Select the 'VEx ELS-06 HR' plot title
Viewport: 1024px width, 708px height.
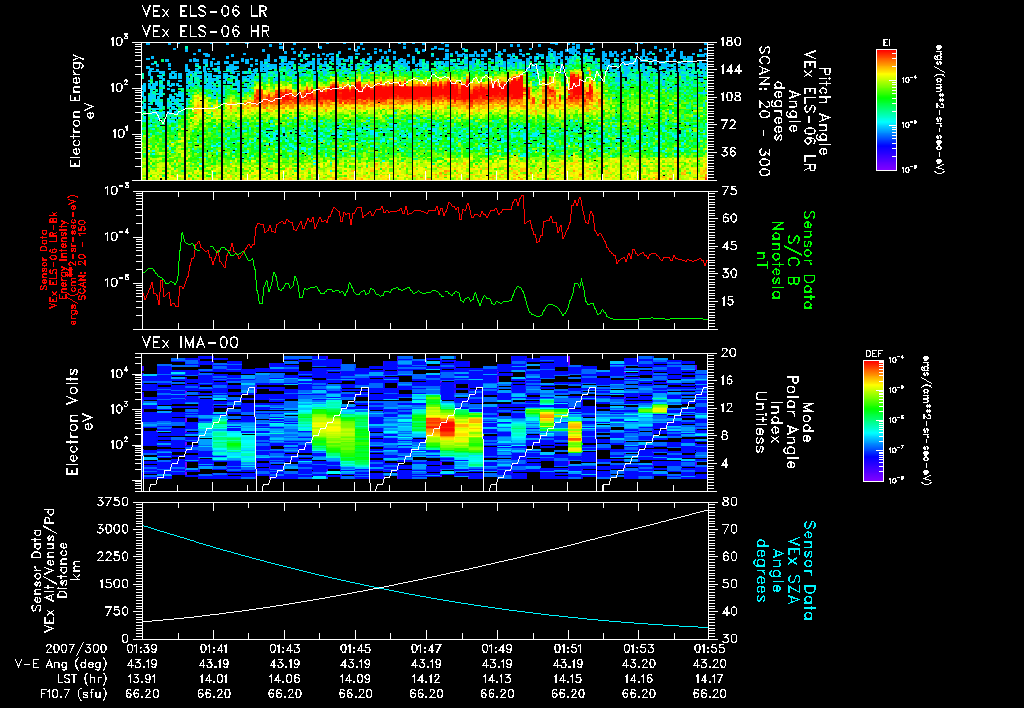click(x=206, y=31)
